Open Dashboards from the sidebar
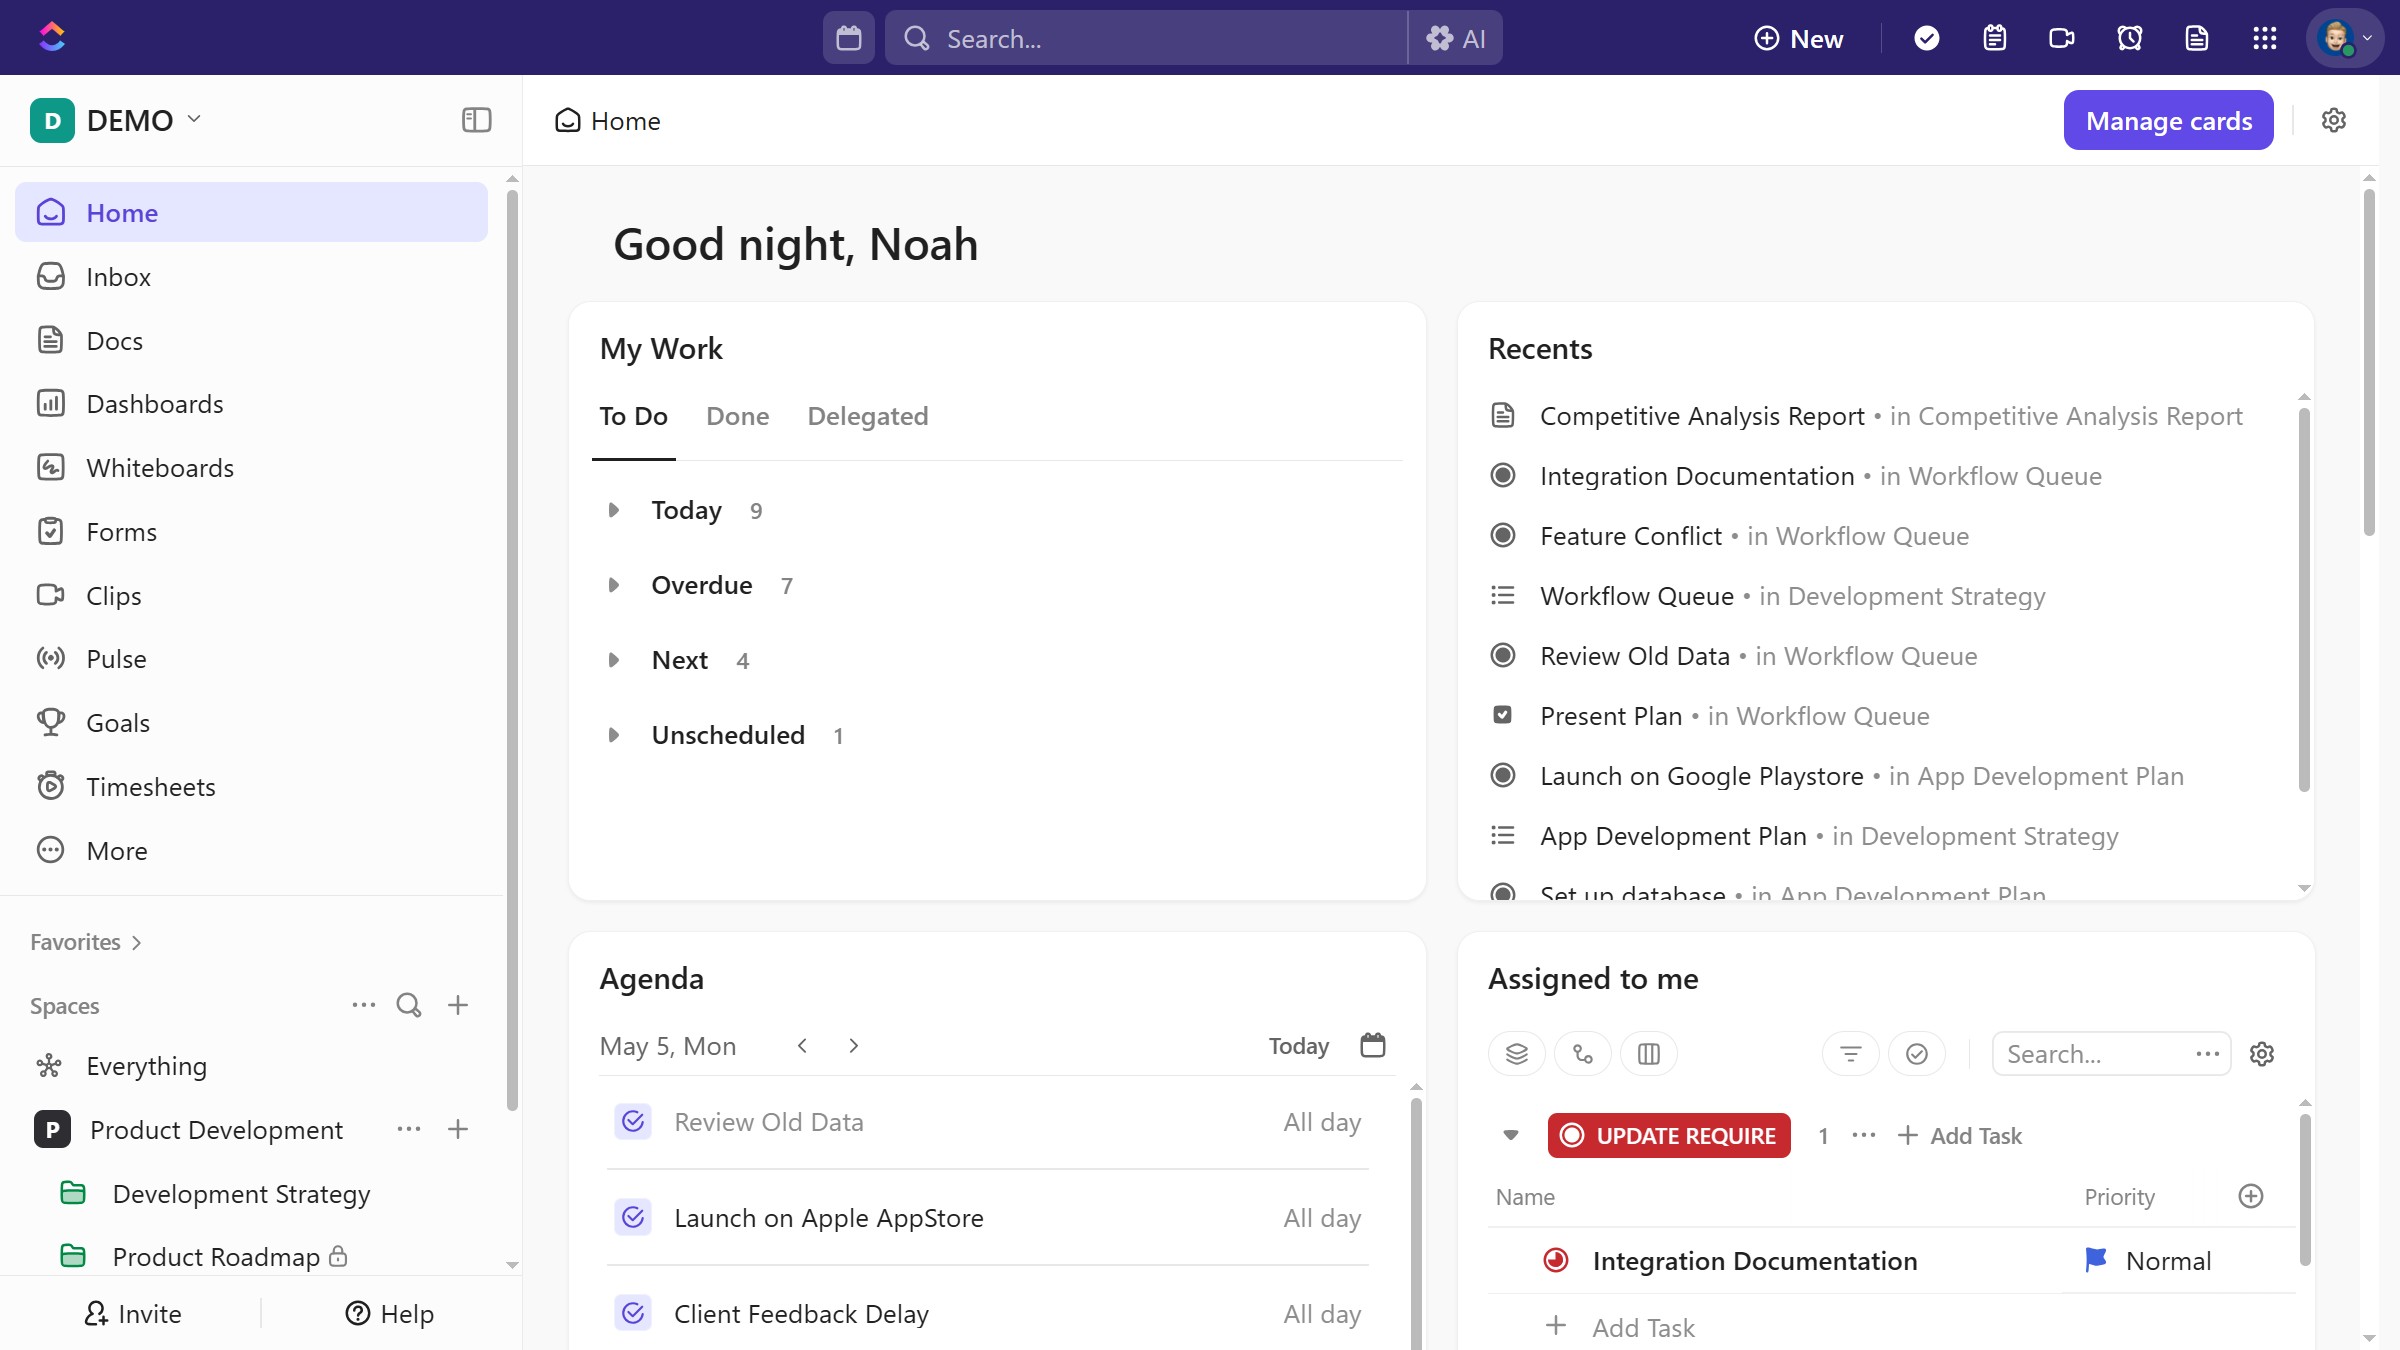Screen dimensions: 2400x1350 (x=250, y=404)
